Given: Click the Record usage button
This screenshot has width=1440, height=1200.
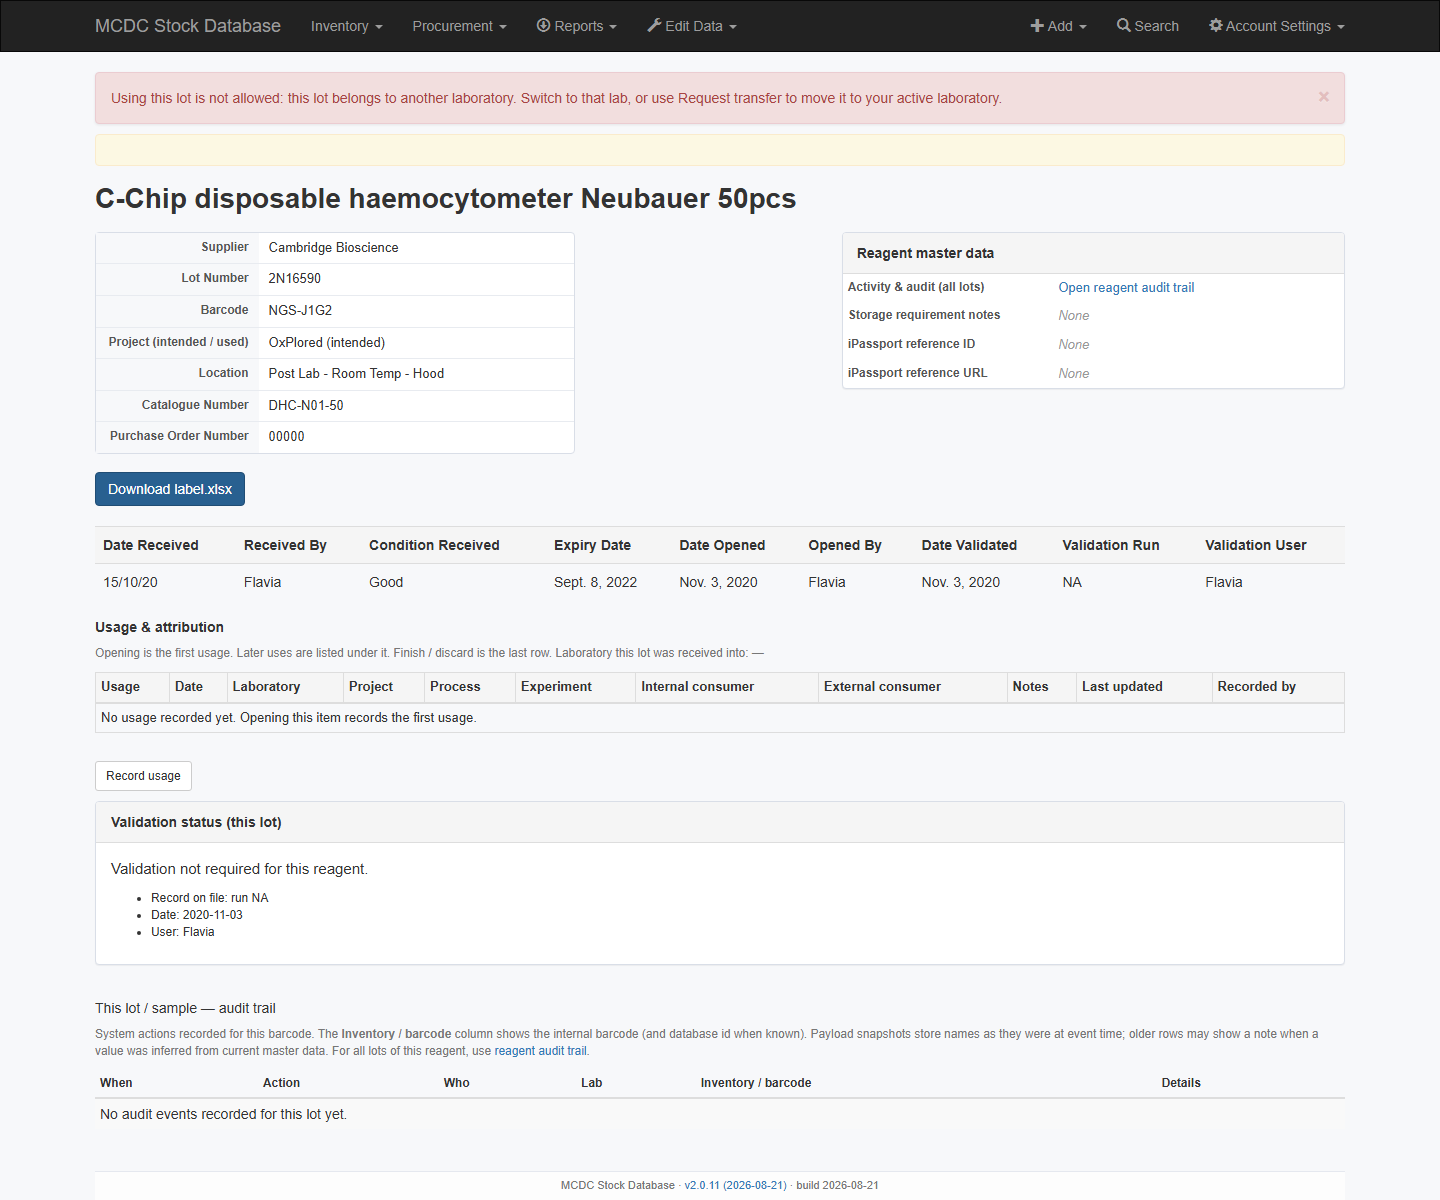Looking at the screenshot, I should pyautogui.click(x=143, y=776).
